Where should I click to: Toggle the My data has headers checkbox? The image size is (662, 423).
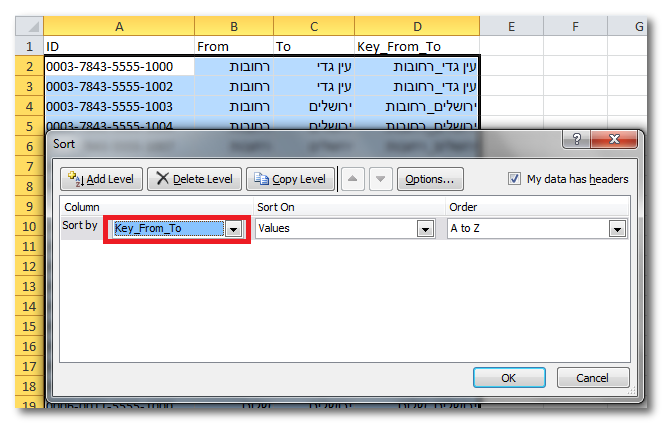click(x=514, y=179)
